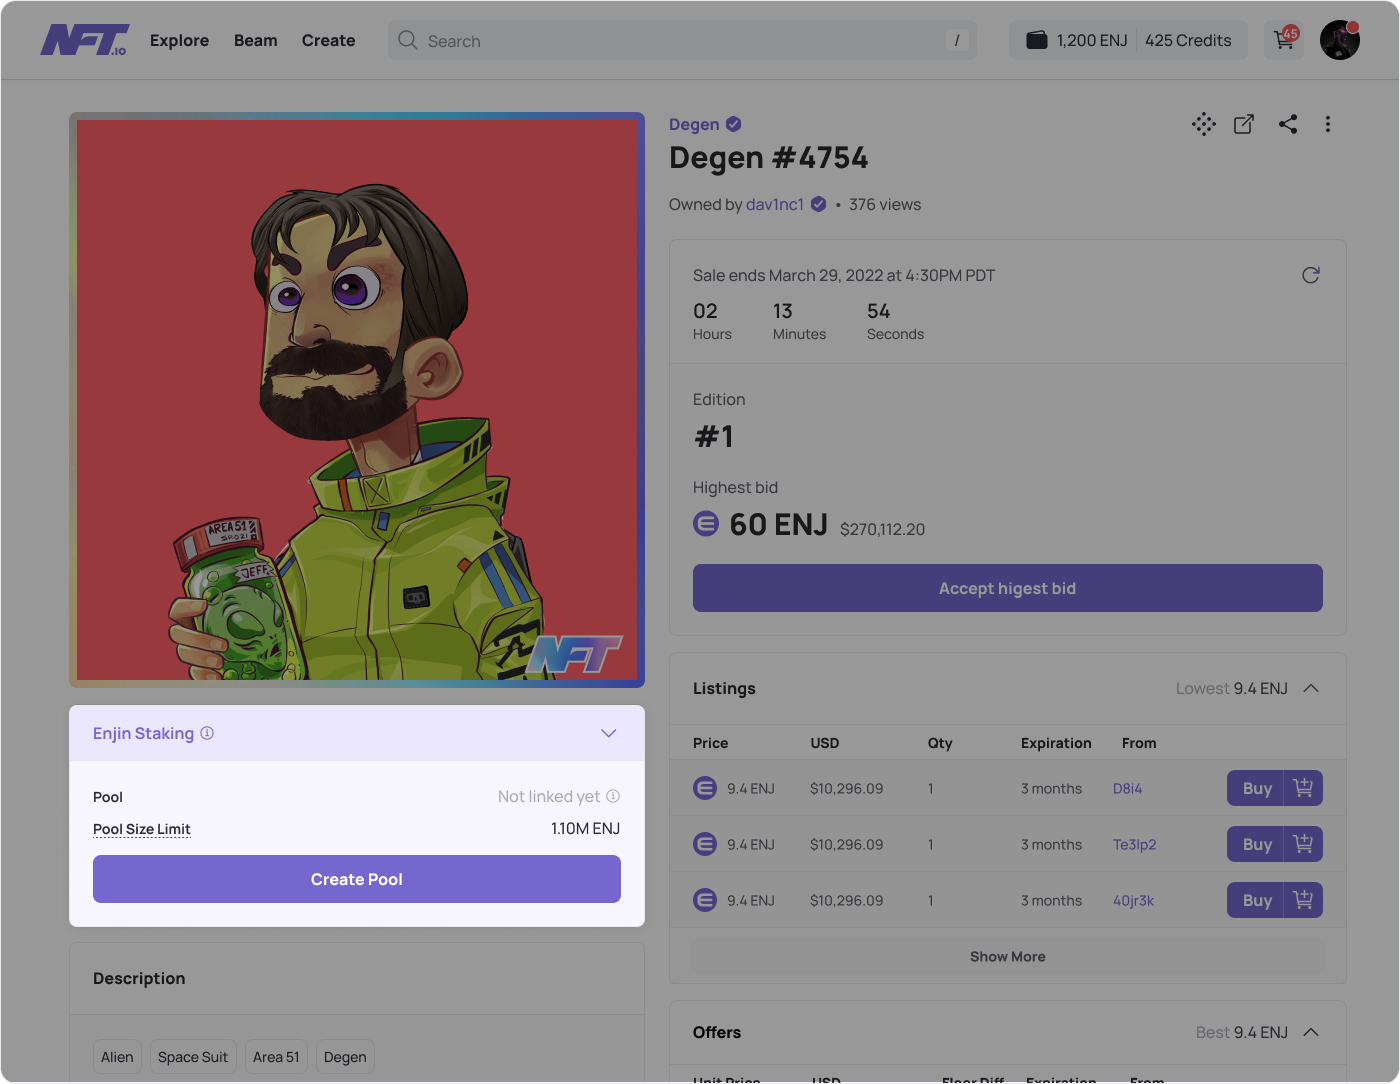Open seller D8i4 profile link
Viewport: 1400px width, 1084px height.
pos(1127,788)
